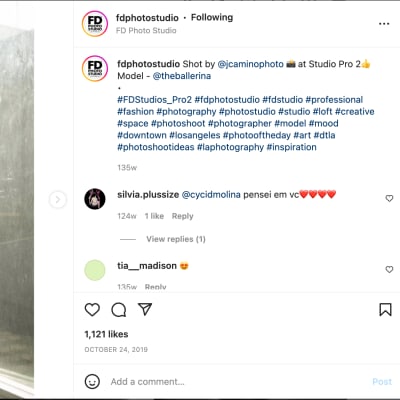View the 1,121 likes list
The height and width of the screenshot is (400, 400).
point(106,334)
